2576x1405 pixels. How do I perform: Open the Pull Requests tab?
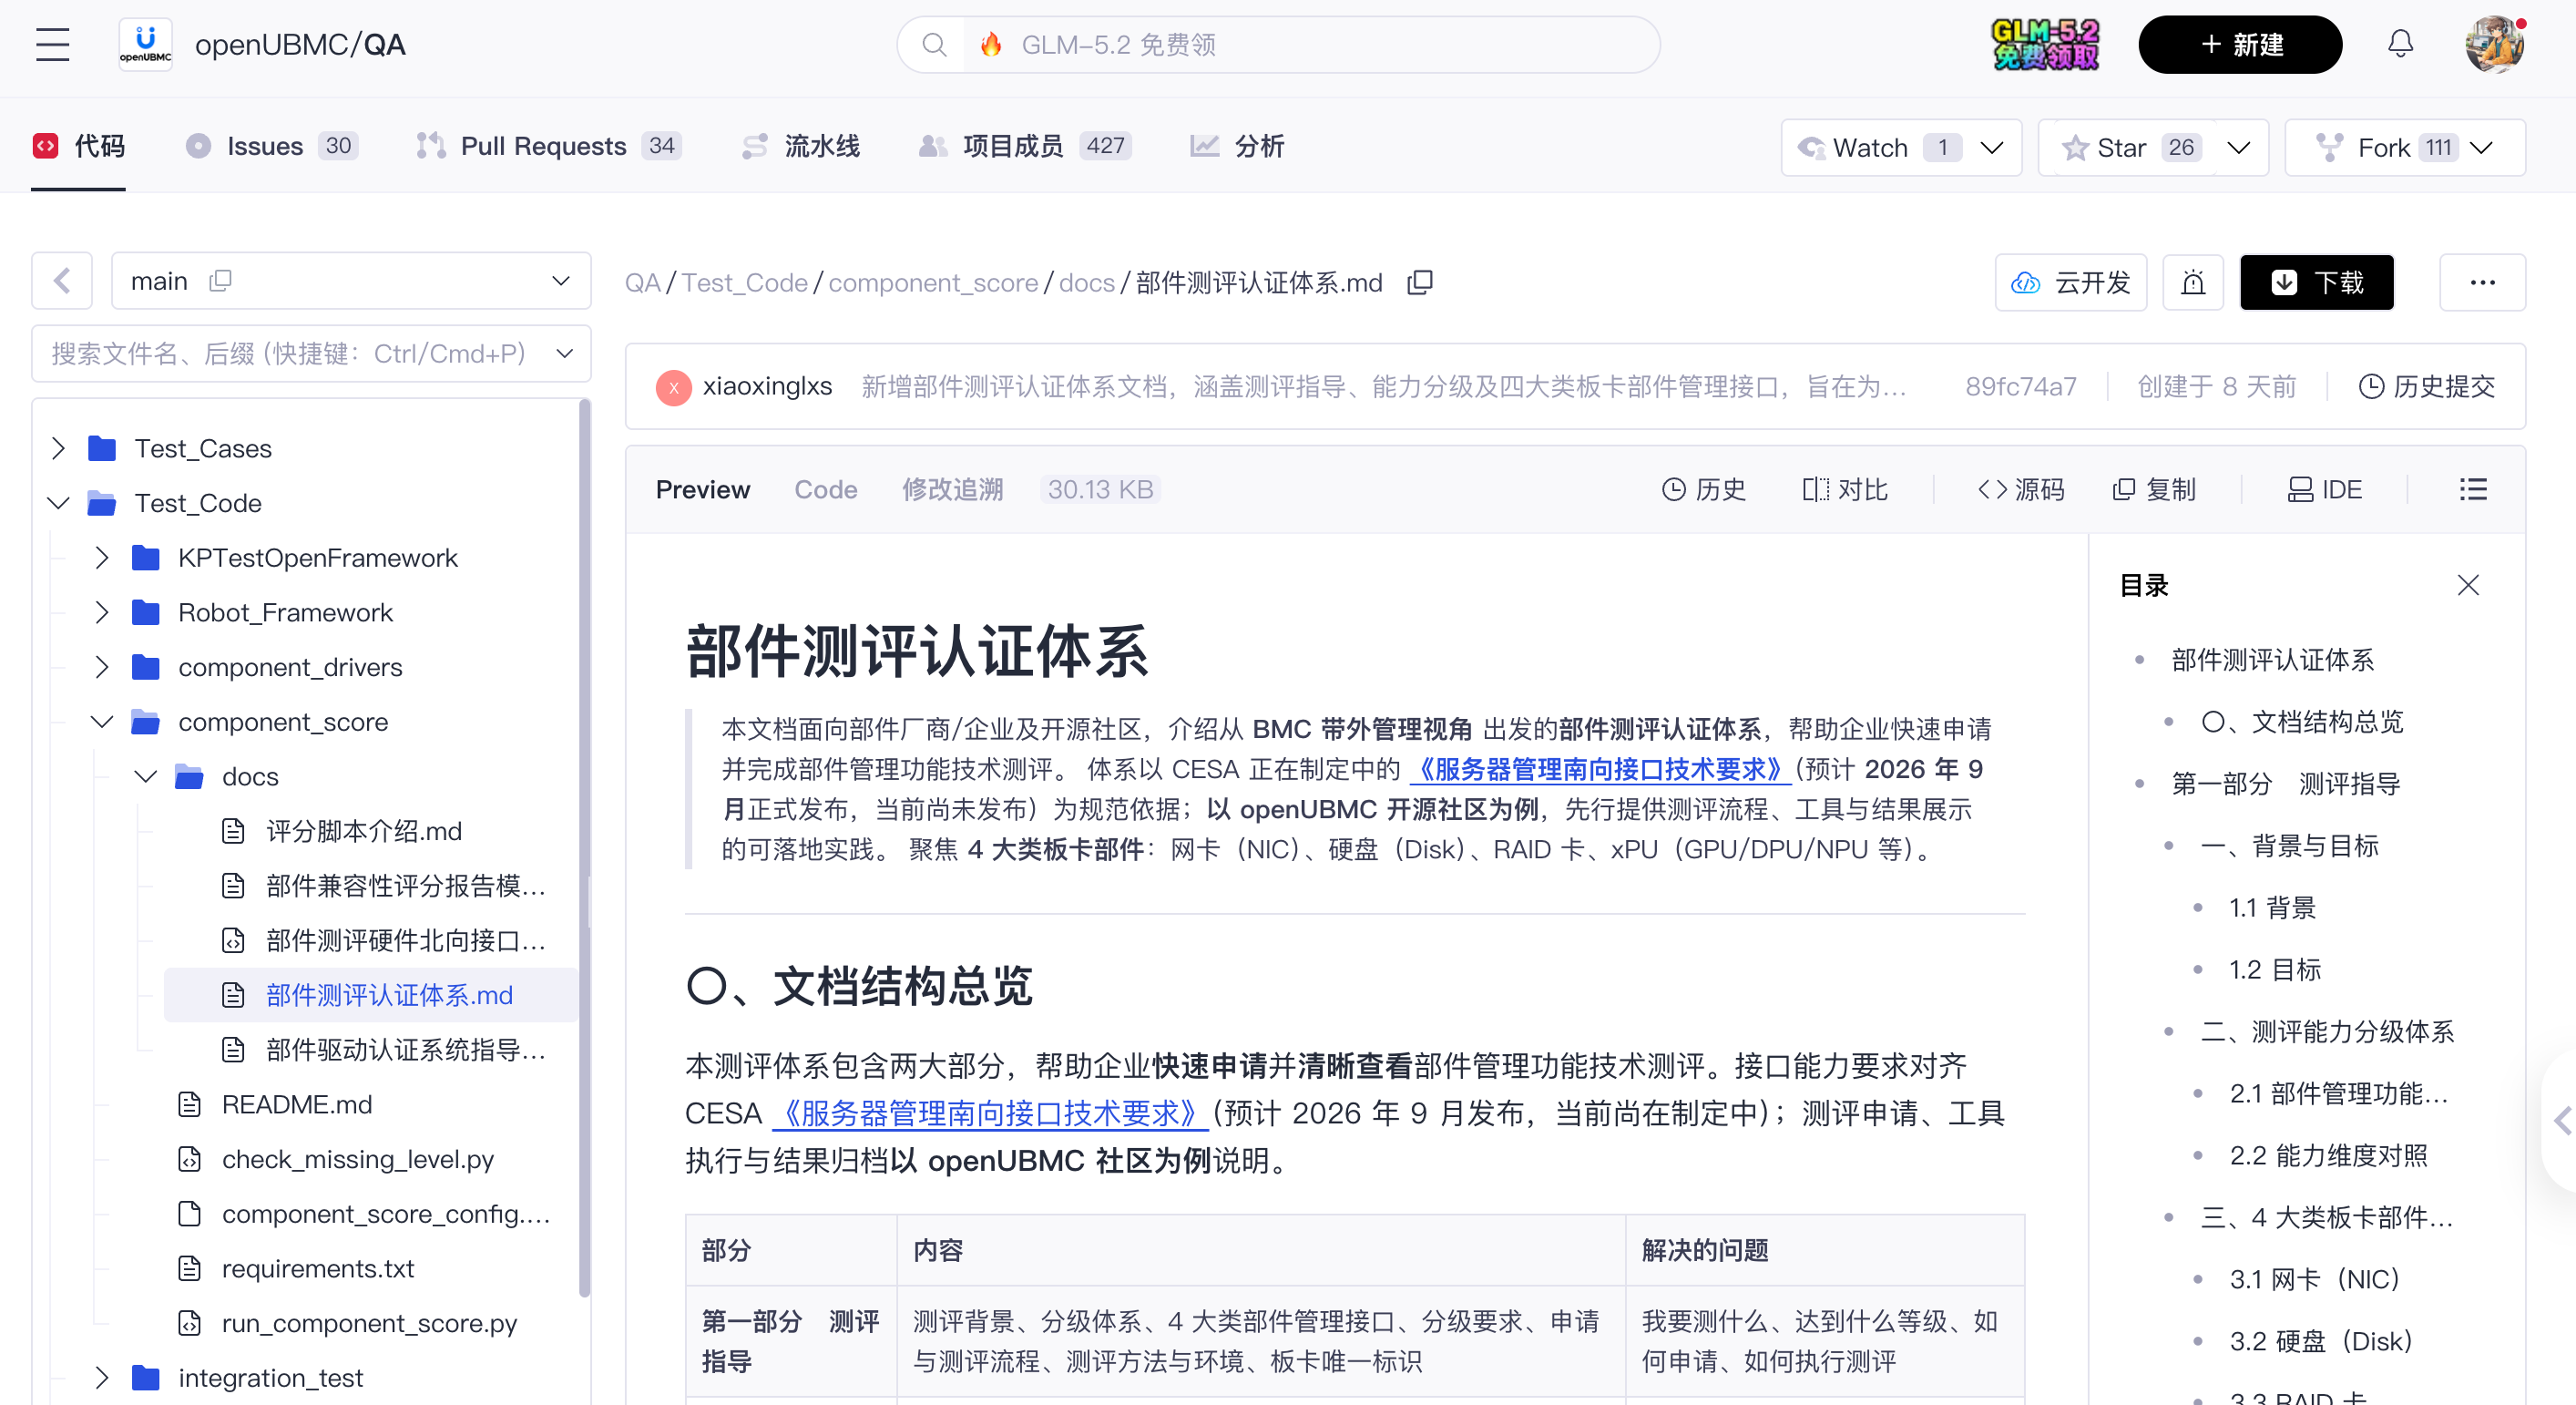(548, 147)
